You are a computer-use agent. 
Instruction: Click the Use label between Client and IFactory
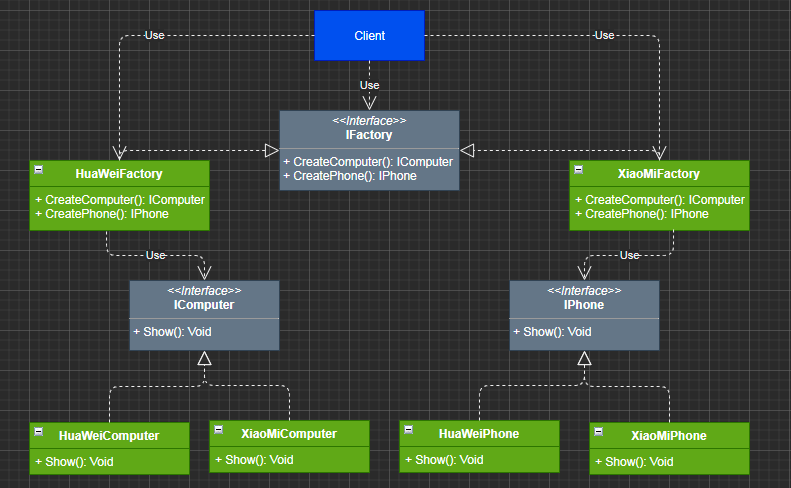click(369, 85)
